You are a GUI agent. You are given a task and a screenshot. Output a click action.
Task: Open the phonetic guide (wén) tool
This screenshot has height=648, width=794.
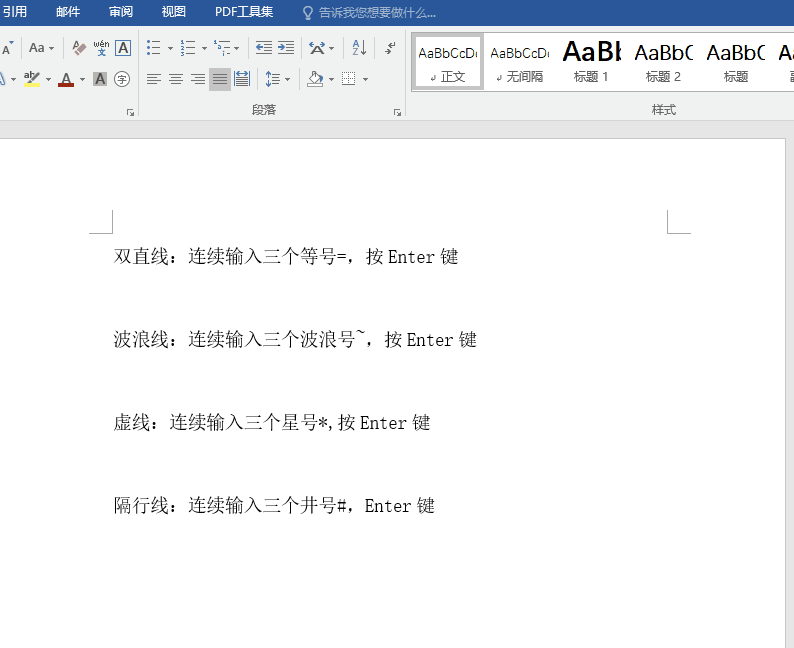(101, 48)
